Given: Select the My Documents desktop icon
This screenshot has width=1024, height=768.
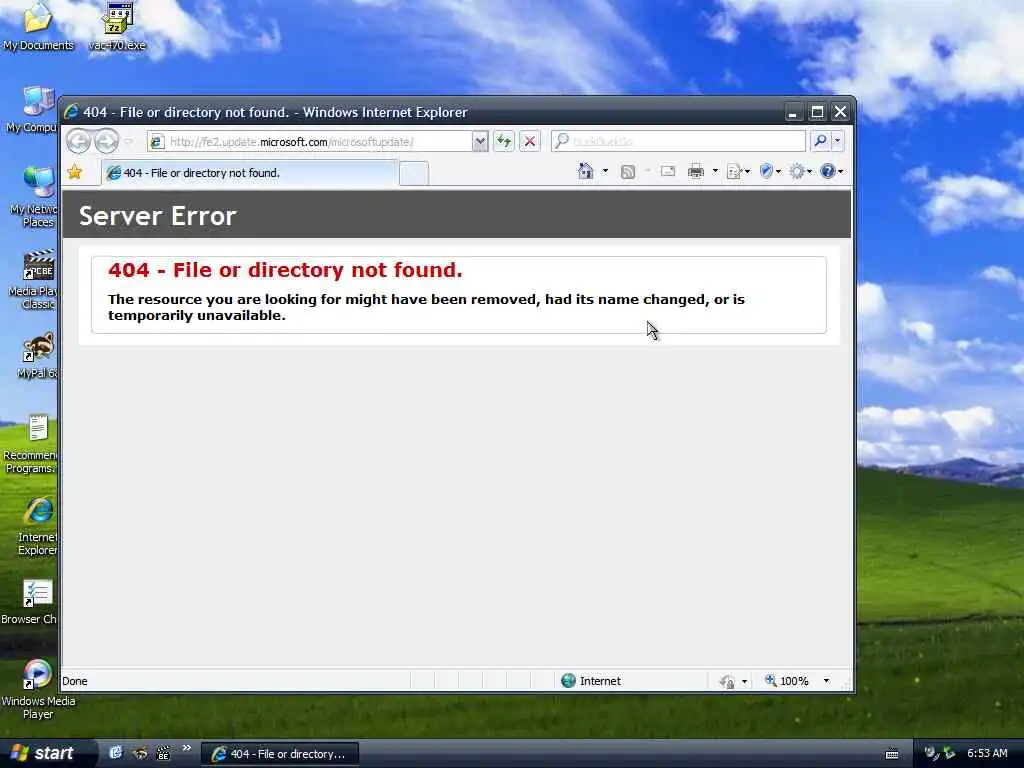Looking at the screenshot, I should (x=38, y=27).
